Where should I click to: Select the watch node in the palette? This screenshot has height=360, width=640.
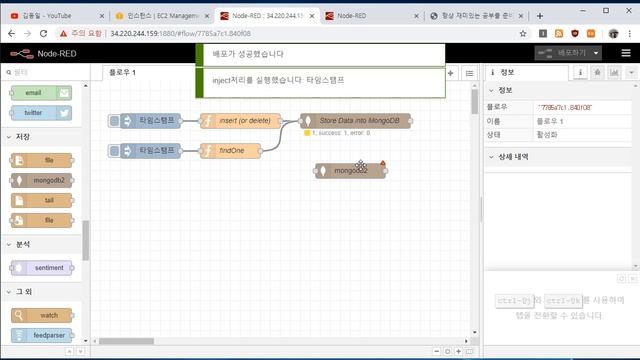click(x=41, y=316)
